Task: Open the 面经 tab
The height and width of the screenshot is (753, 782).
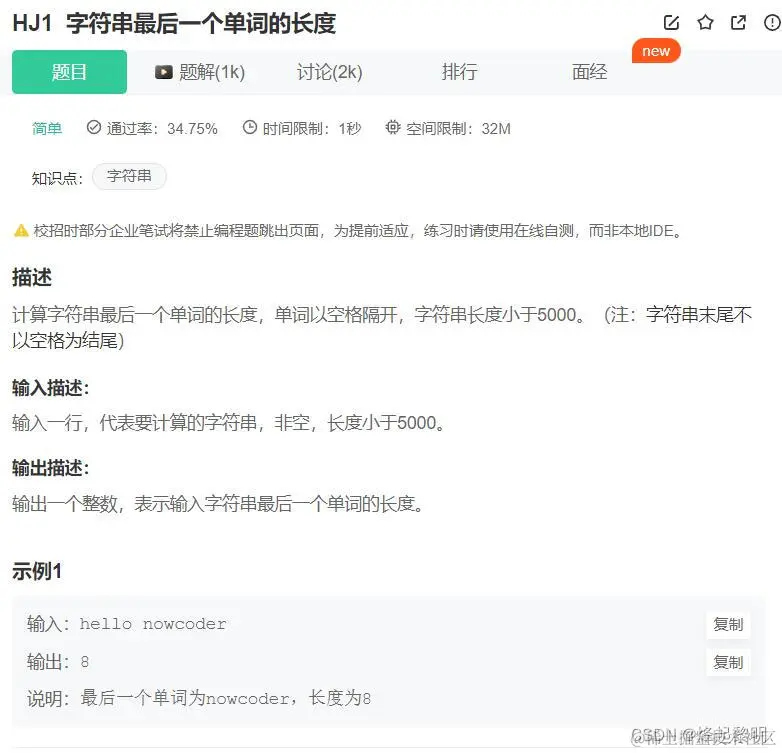Action: [589, 72]
